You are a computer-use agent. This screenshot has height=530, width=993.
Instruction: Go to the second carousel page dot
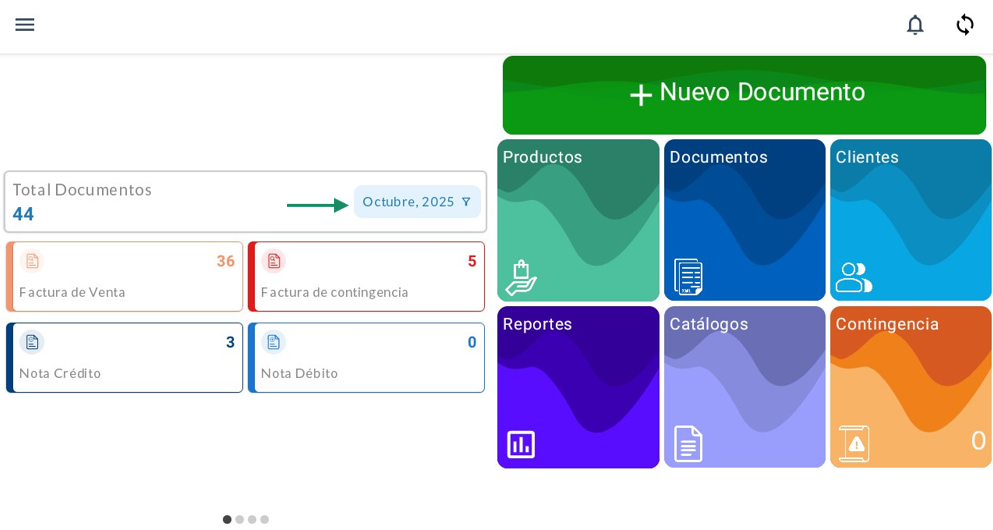pos(240,519)
